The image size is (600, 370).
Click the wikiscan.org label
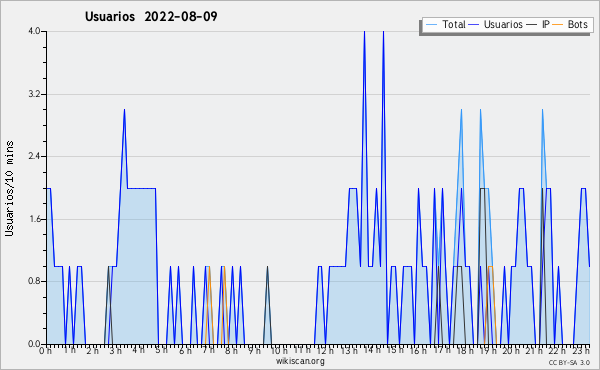pos(300,361)
